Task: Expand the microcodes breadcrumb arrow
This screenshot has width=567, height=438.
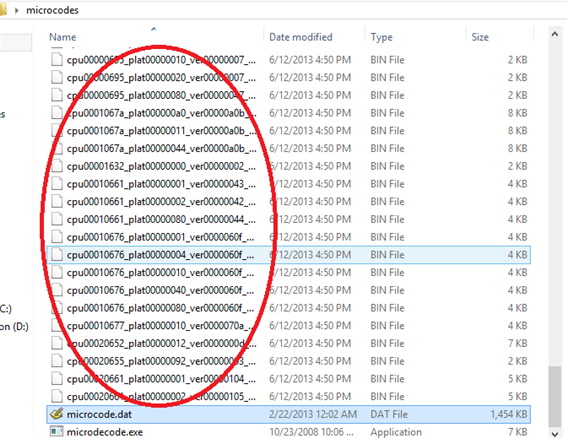Action: [17, 10]
